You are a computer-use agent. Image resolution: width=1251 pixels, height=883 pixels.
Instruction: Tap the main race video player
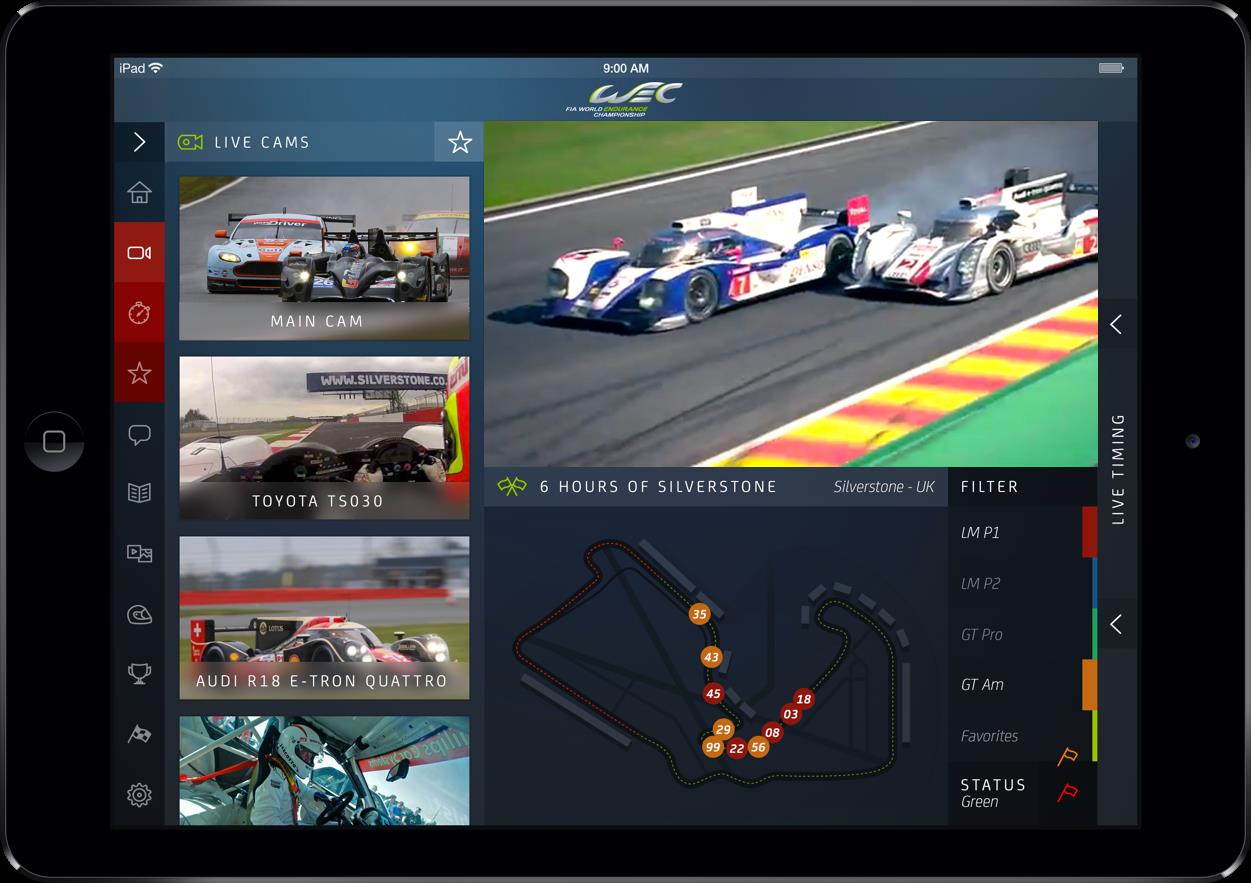[790, 294]
